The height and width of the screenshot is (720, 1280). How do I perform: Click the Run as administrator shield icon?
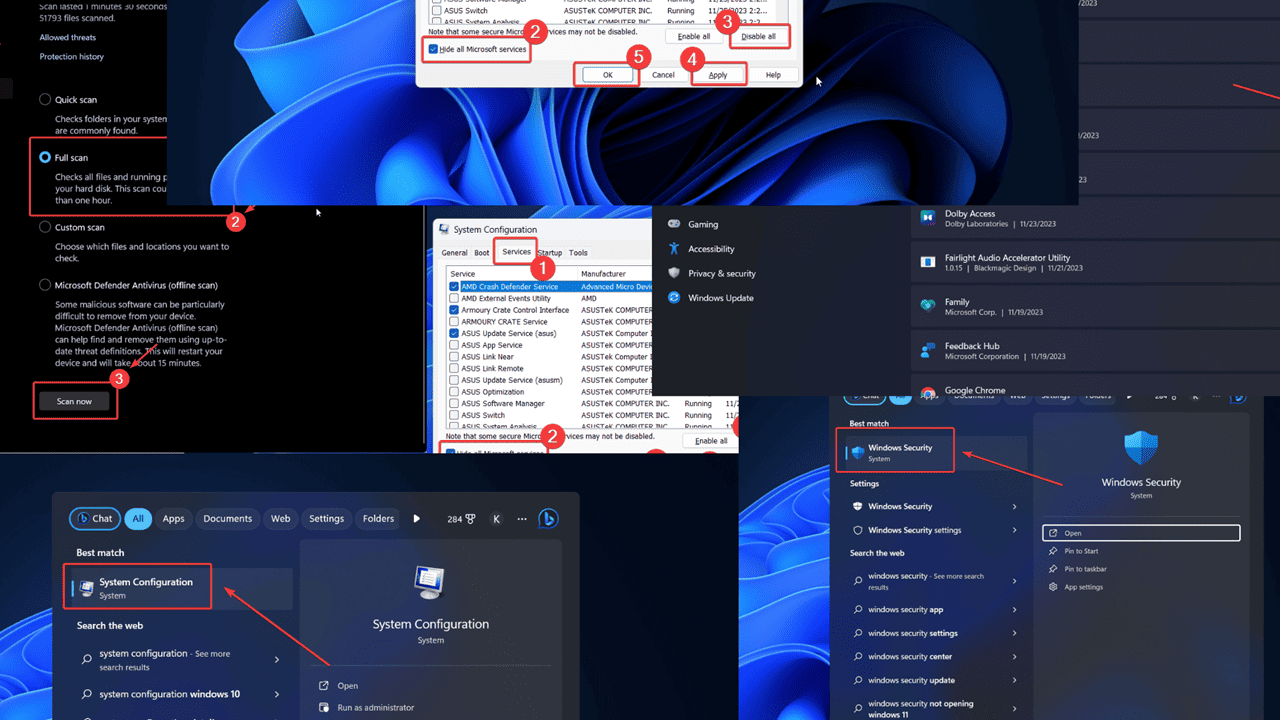(x=324, y=708)
